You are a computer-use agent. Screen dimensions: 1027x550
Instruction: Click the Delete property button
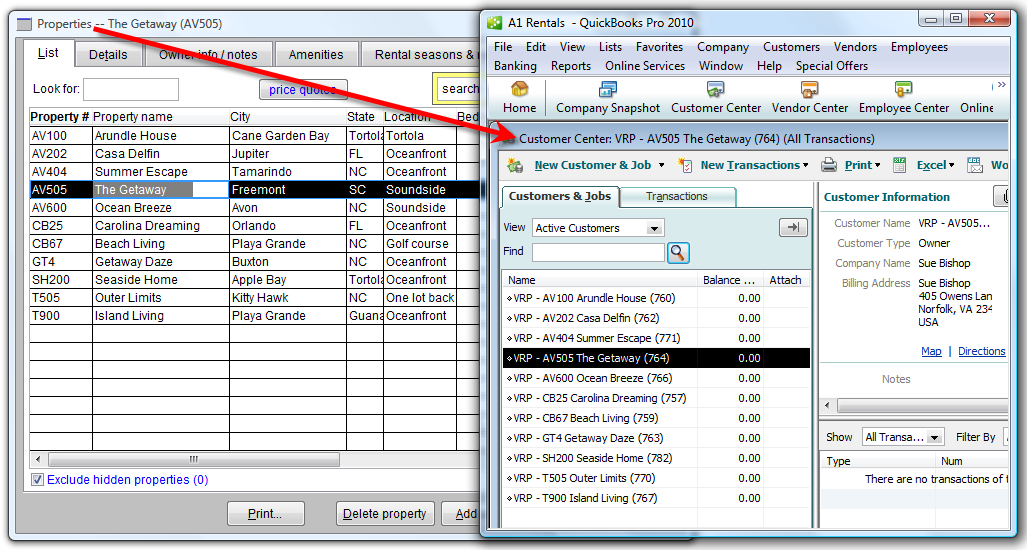tap(384, 514)
